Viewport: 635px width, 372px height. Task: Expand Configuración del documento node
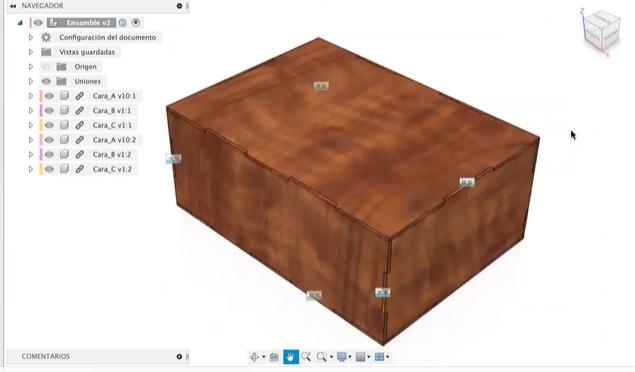pyautogui.click(x=31, y=37)
